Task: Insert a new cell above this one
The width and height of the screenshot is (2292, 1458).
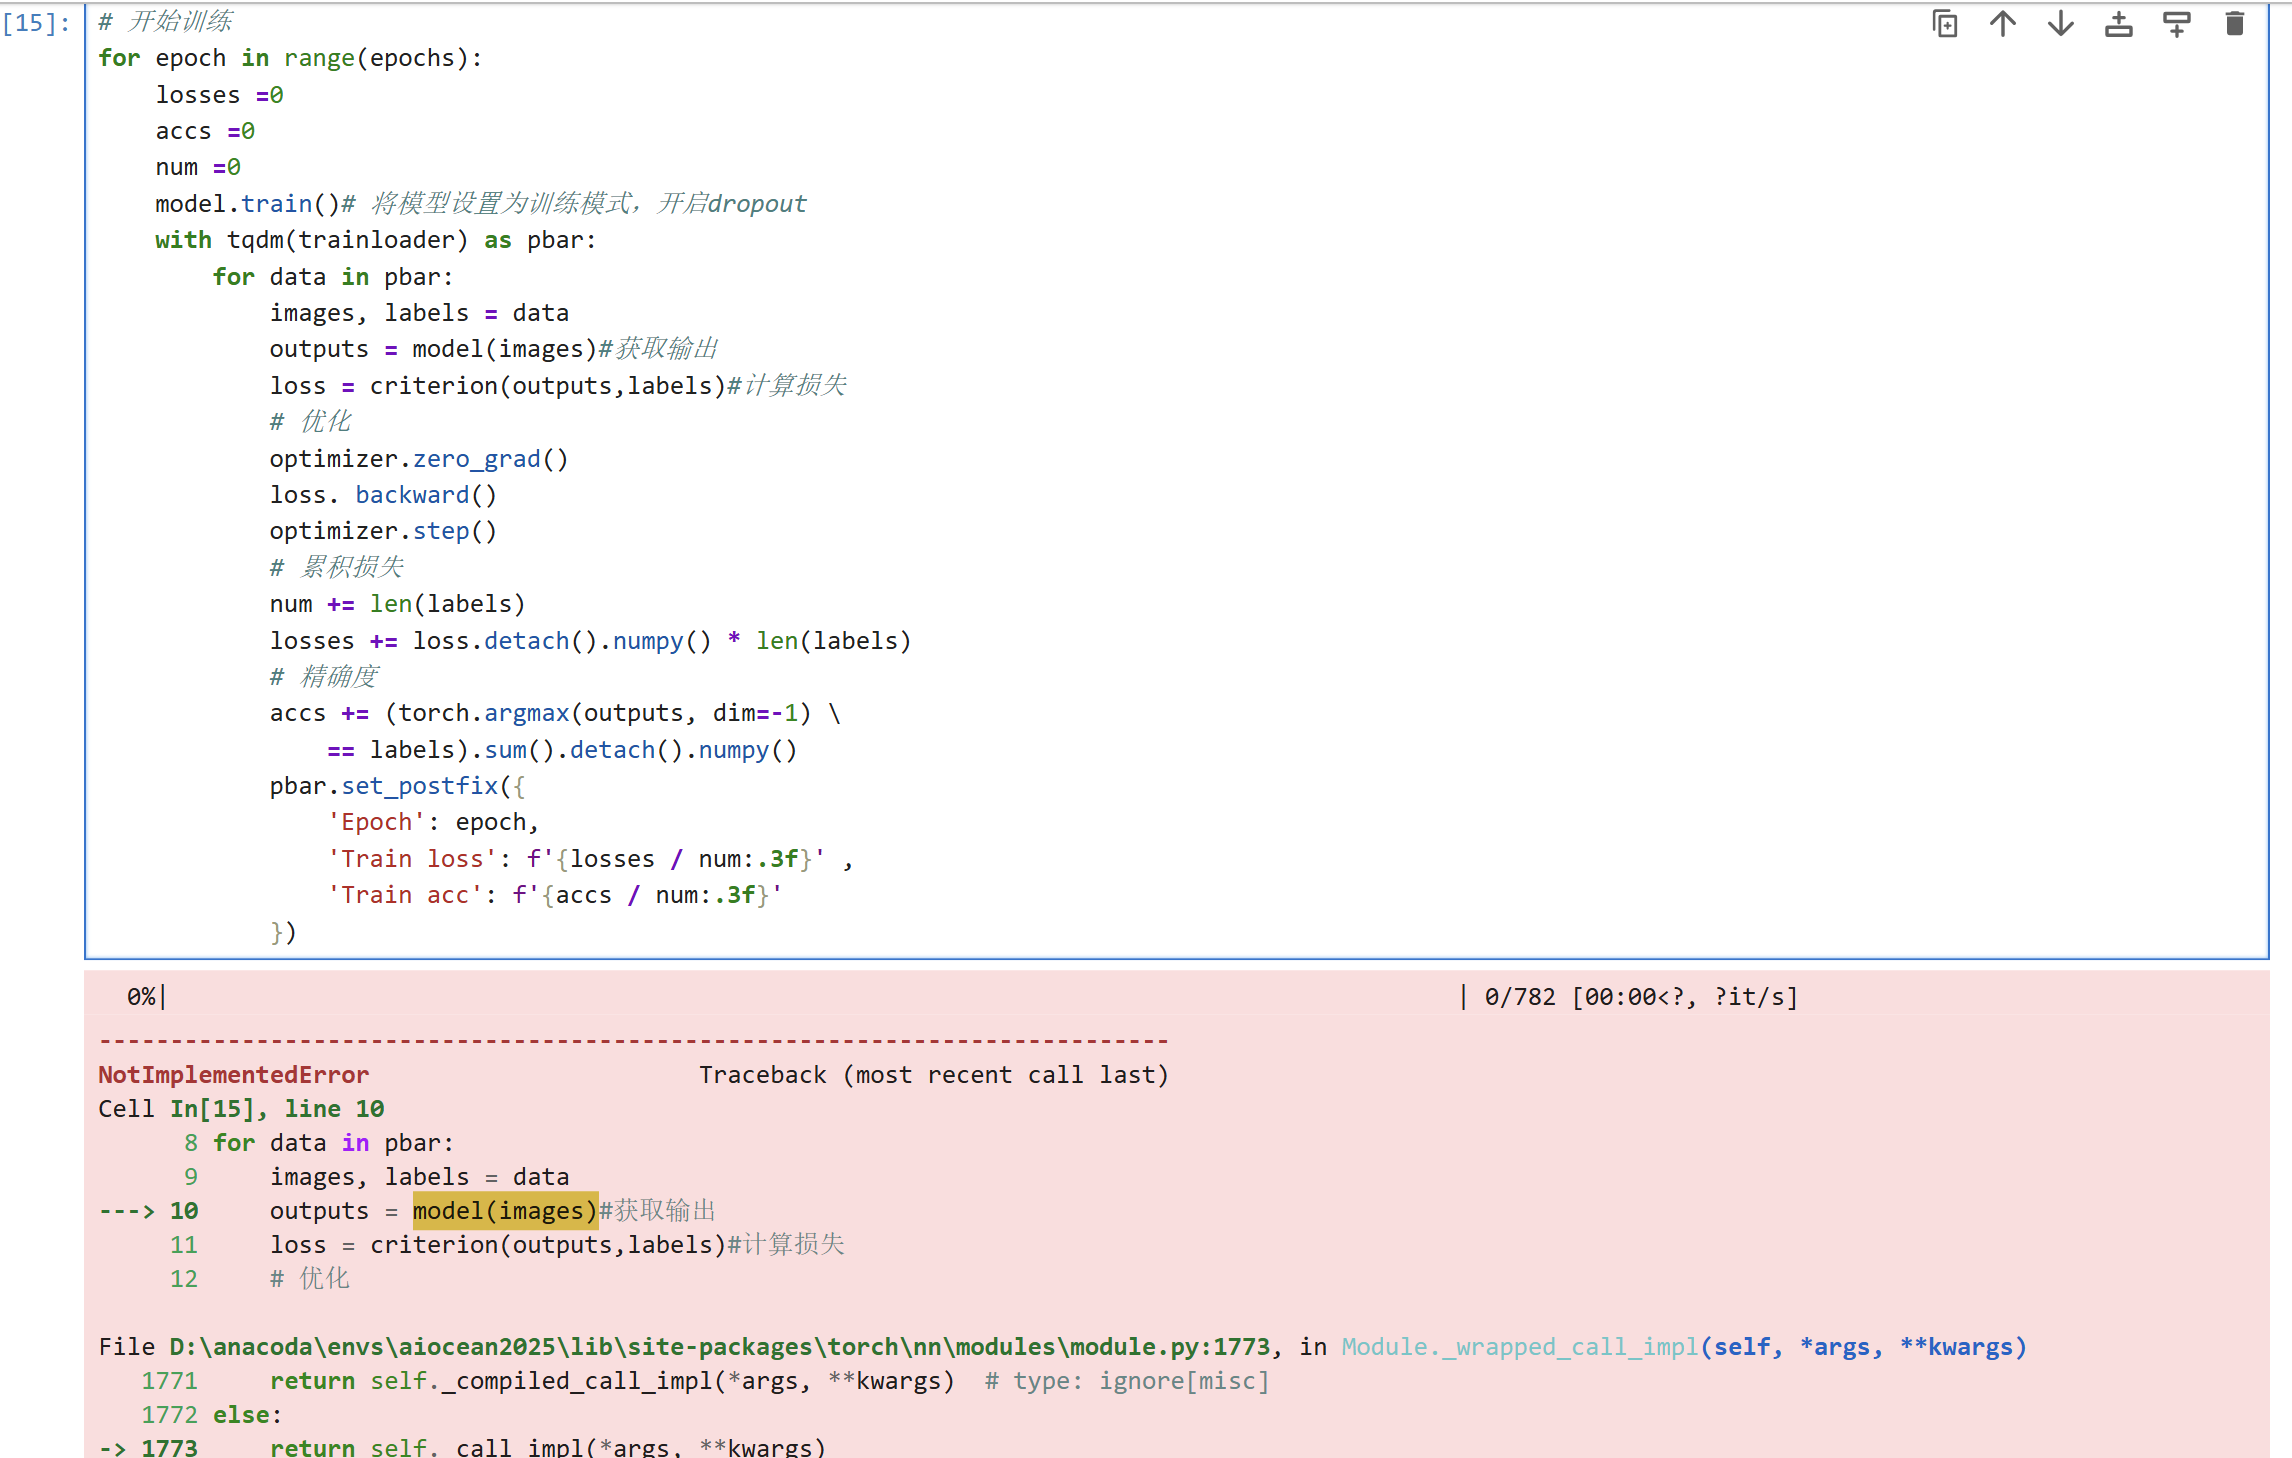Action: point(2119,23)
